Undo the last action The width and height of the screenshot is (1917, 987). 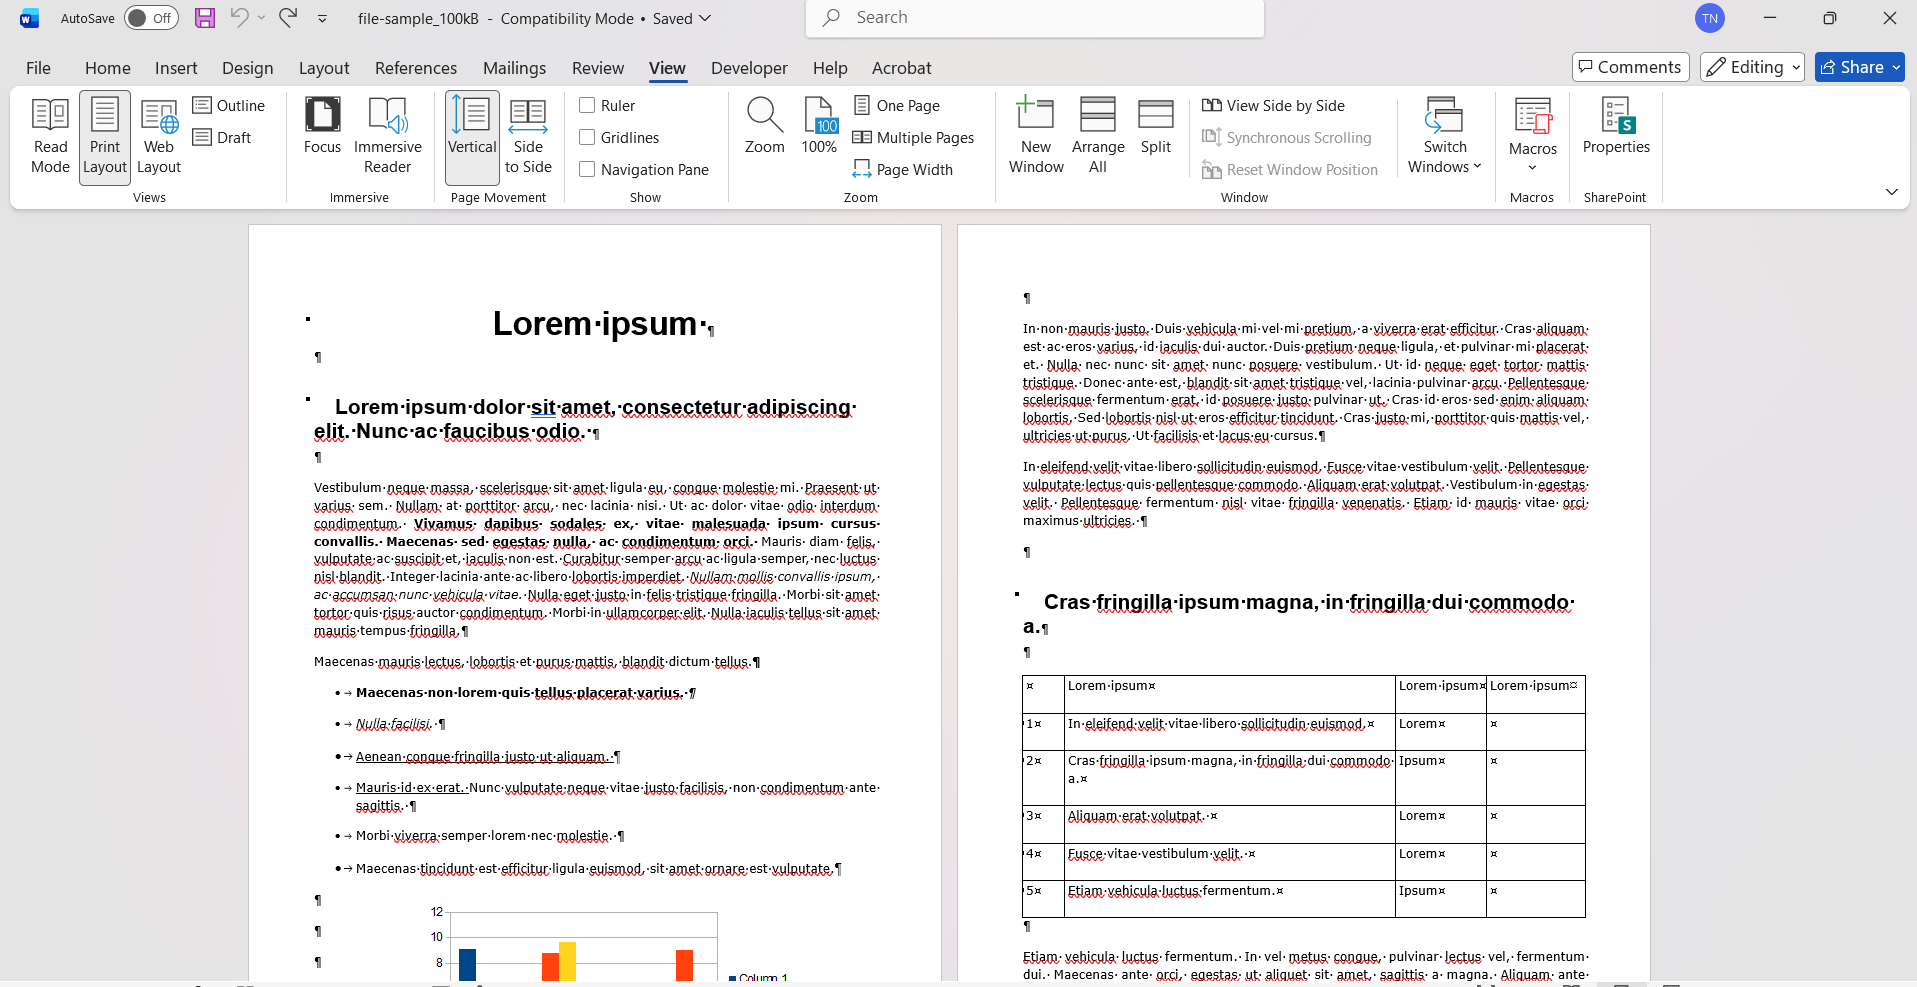(239, 18)
